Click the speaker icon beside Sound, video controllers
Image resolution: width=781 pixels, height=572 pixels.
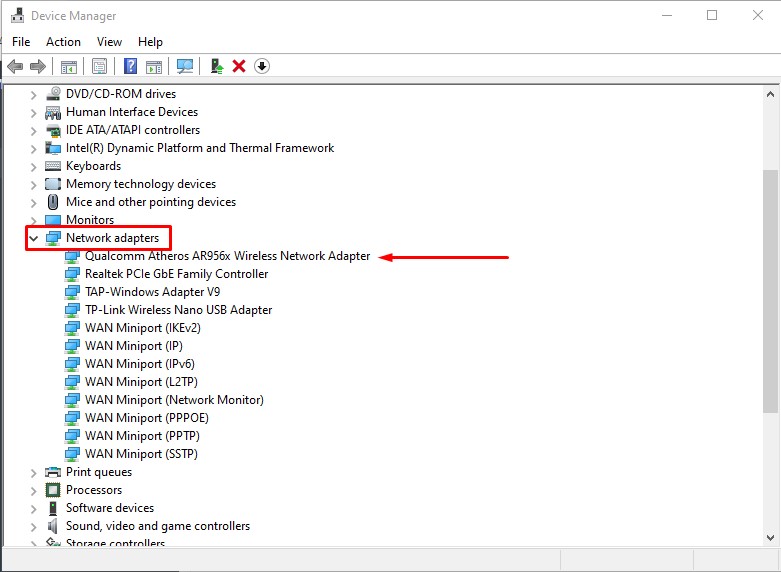tap(53, 526)
